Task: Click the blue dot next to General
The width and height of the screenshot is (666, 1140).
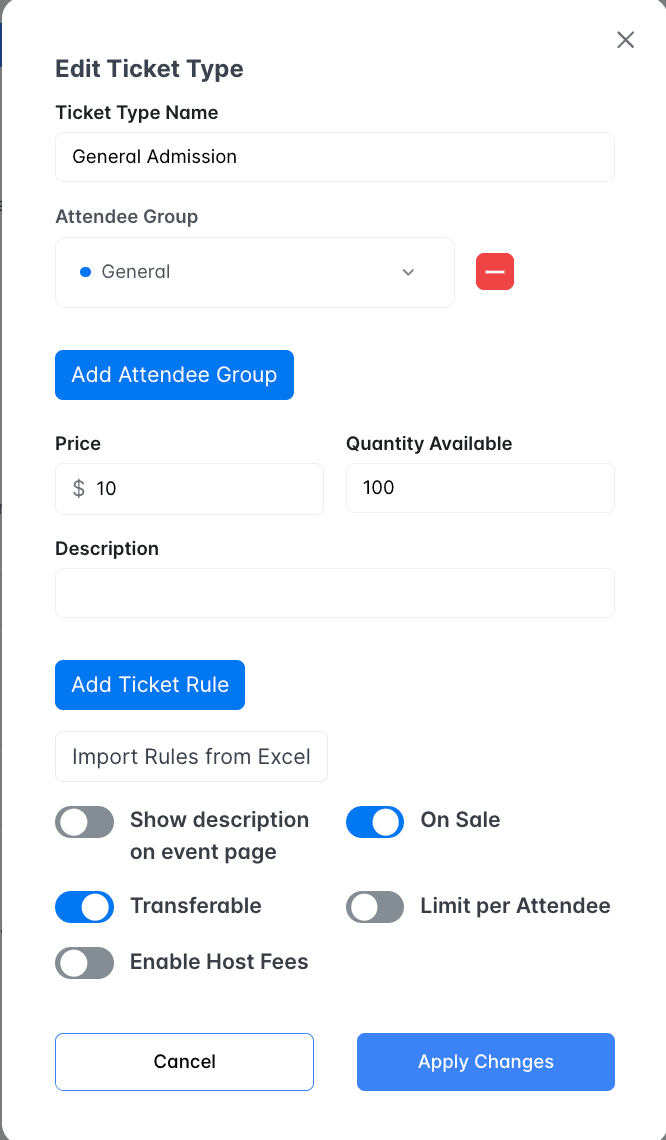Action: click(85, 271)
